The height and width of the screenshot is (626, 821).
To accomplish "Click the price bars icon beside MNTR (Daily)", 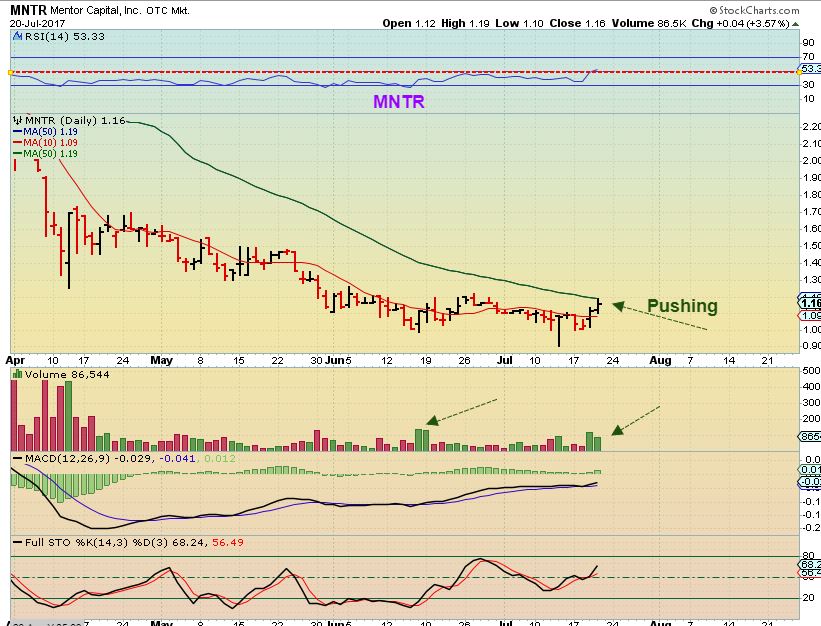I will (x=18, y=120).
